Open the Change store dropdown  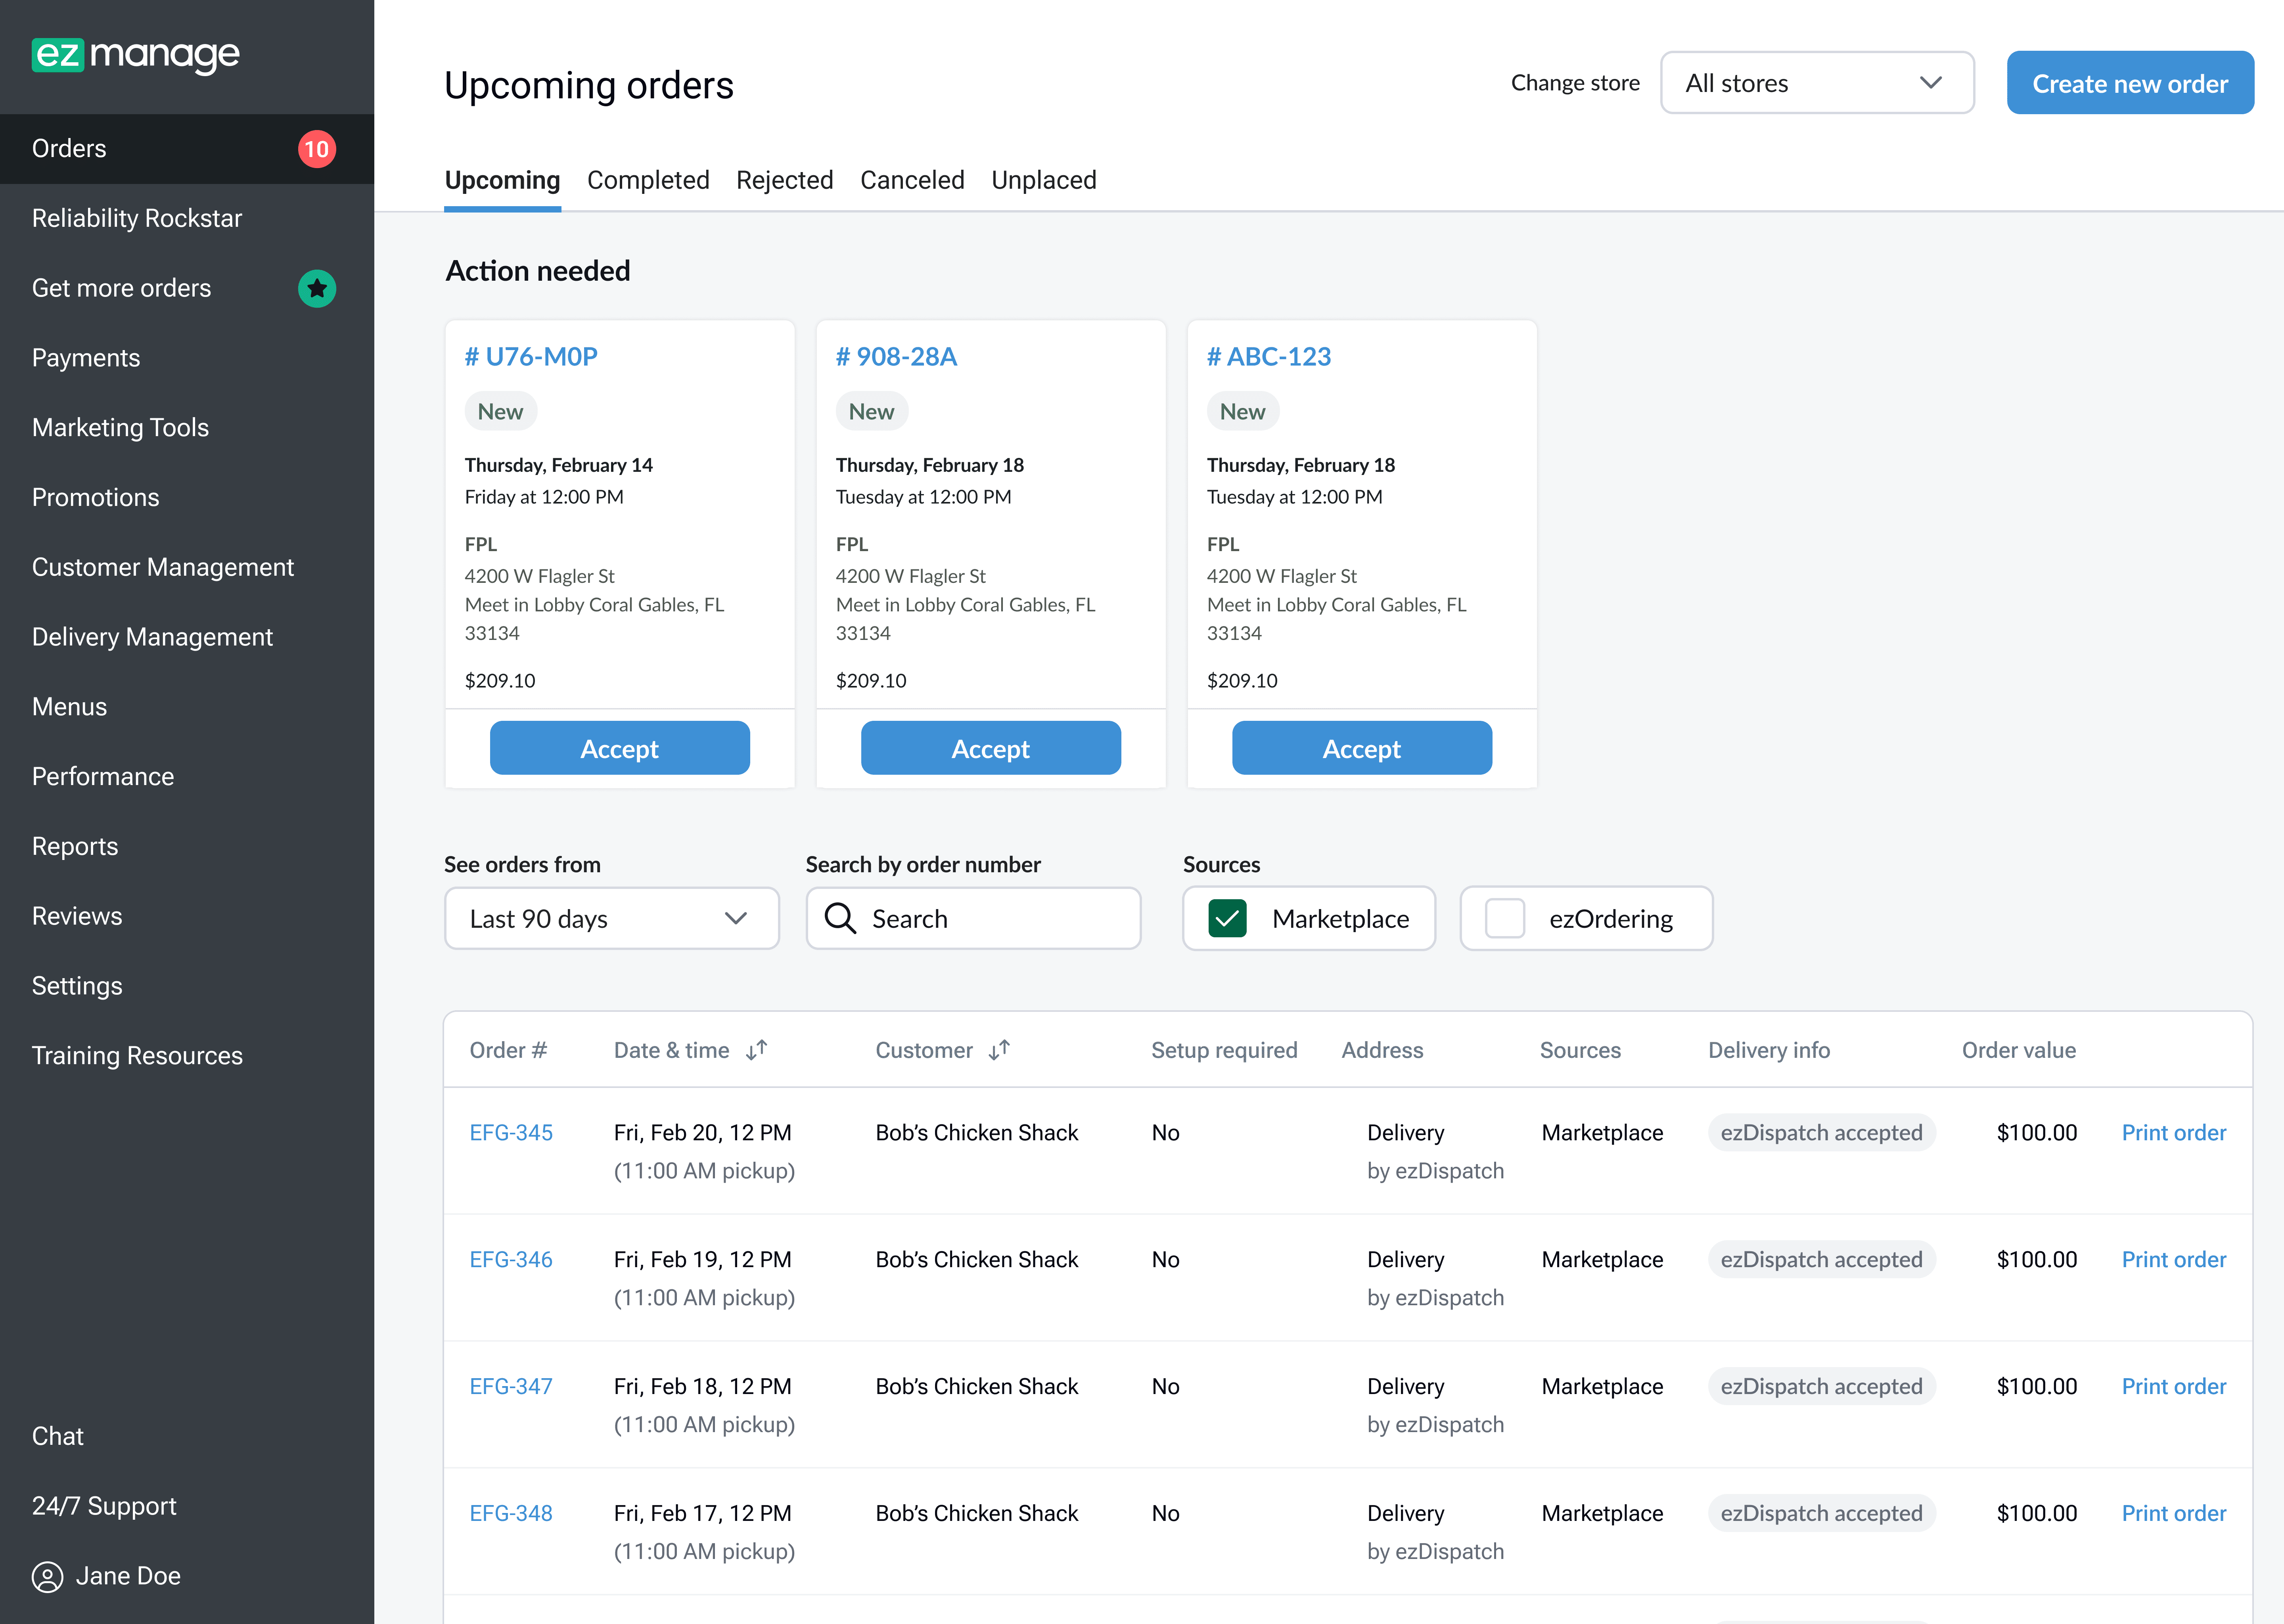pos(1816,83)
